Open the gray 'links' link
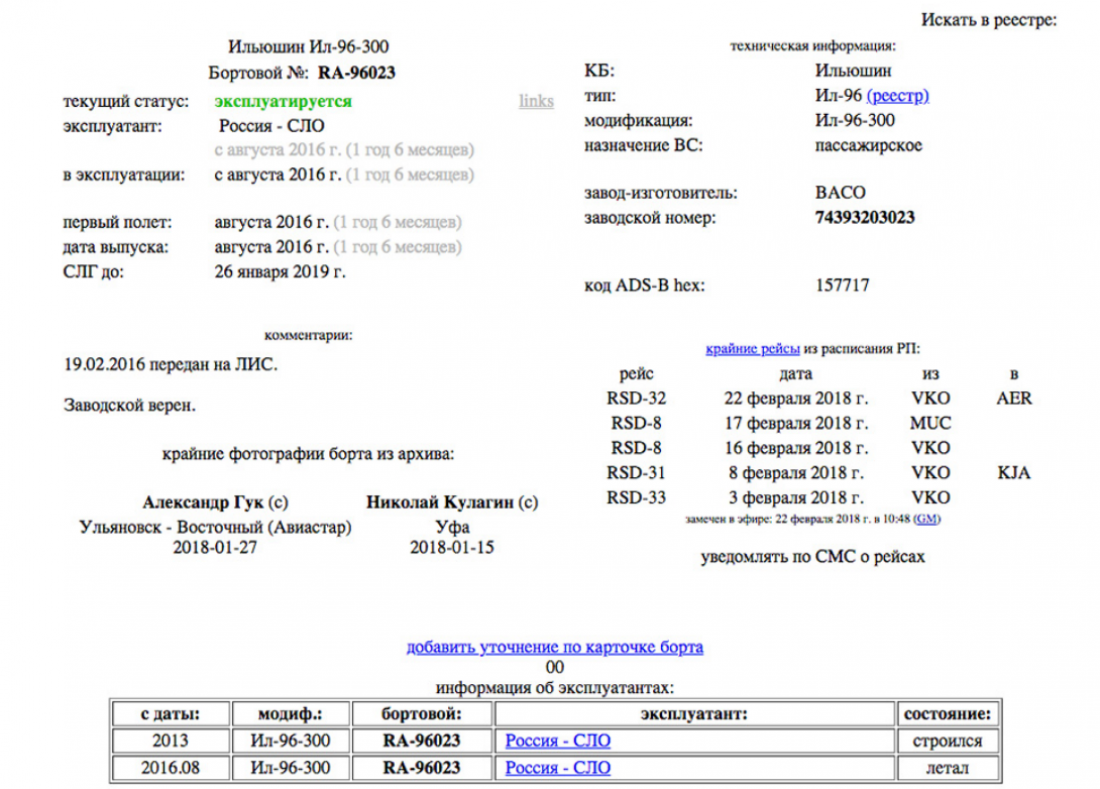Screen dimensions: 1100x789 pyautogui.click(x=536, y=101)
